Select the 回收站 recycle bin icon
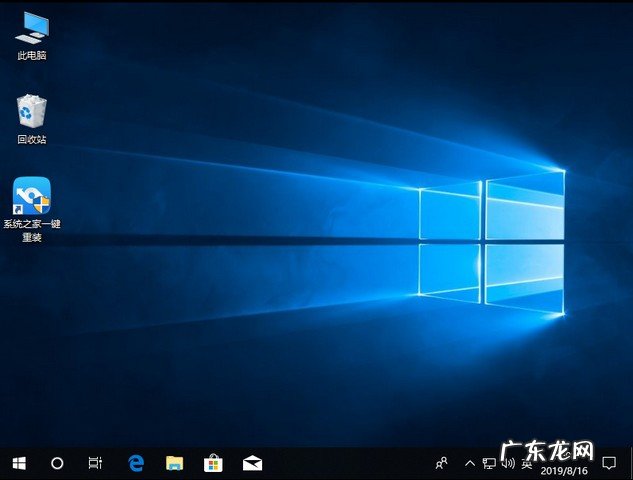Image resolution: width=633 pixels, height=480 pixels. pyautogui.click(x=31, y=112)
